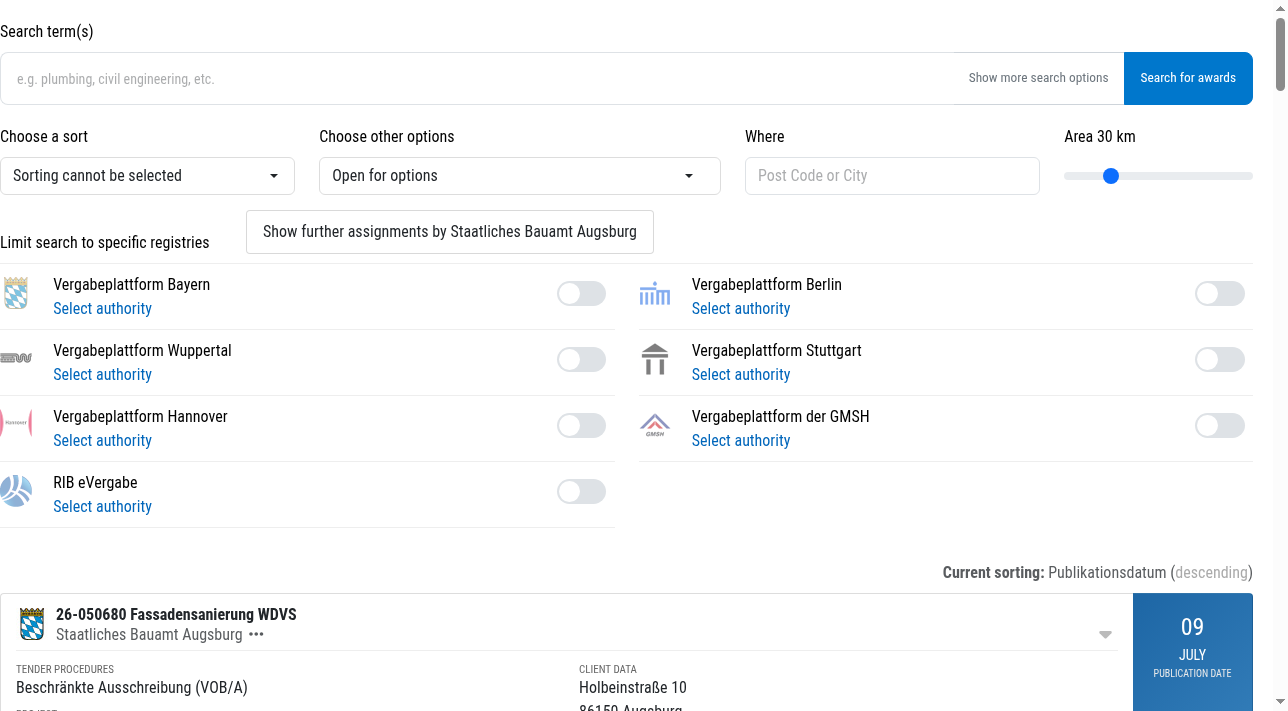This screenshot has height=711, width=1288.
Task: Open the 'Open for options' dropdown
Action: (x=520, y=176)
